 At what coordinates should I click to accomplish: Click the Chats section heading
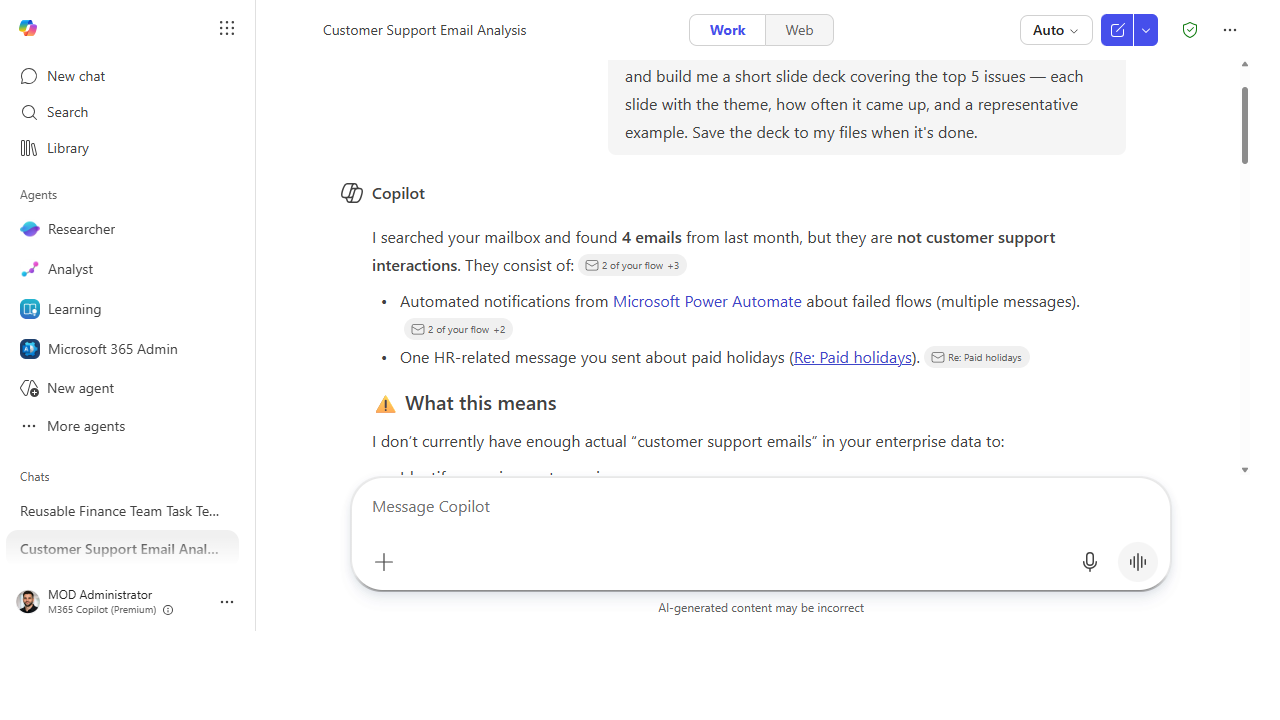click(35, 477)
